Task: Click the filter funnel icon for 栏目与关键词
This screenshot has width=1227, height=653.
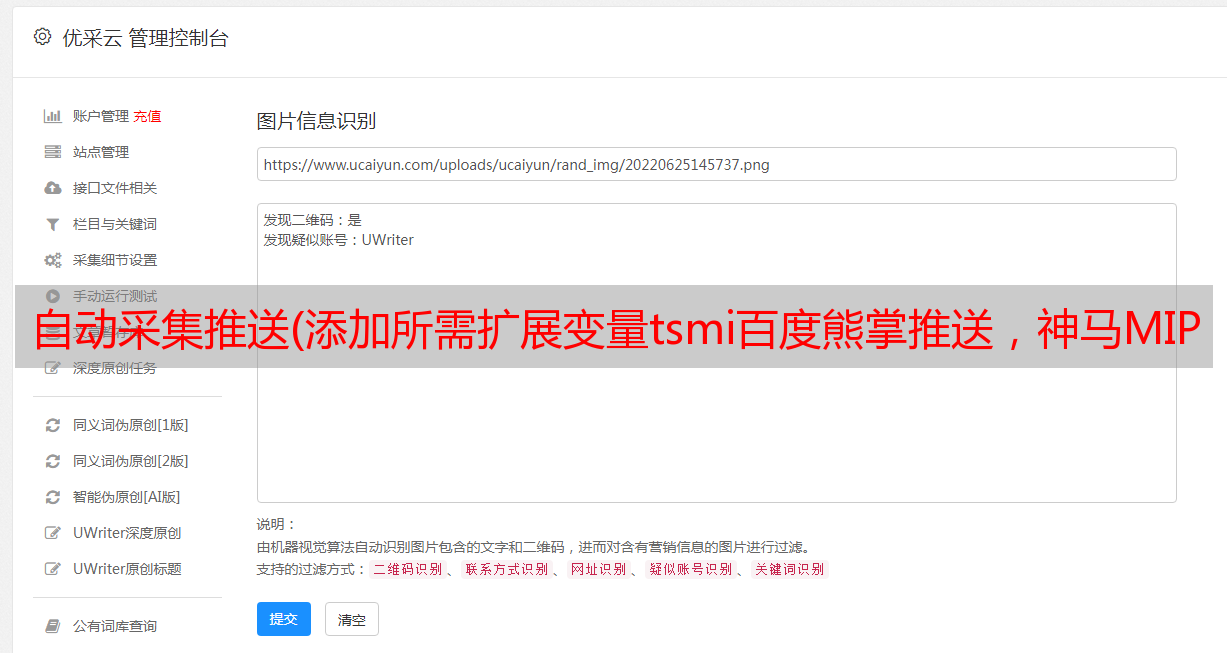Action: (53, 224)
